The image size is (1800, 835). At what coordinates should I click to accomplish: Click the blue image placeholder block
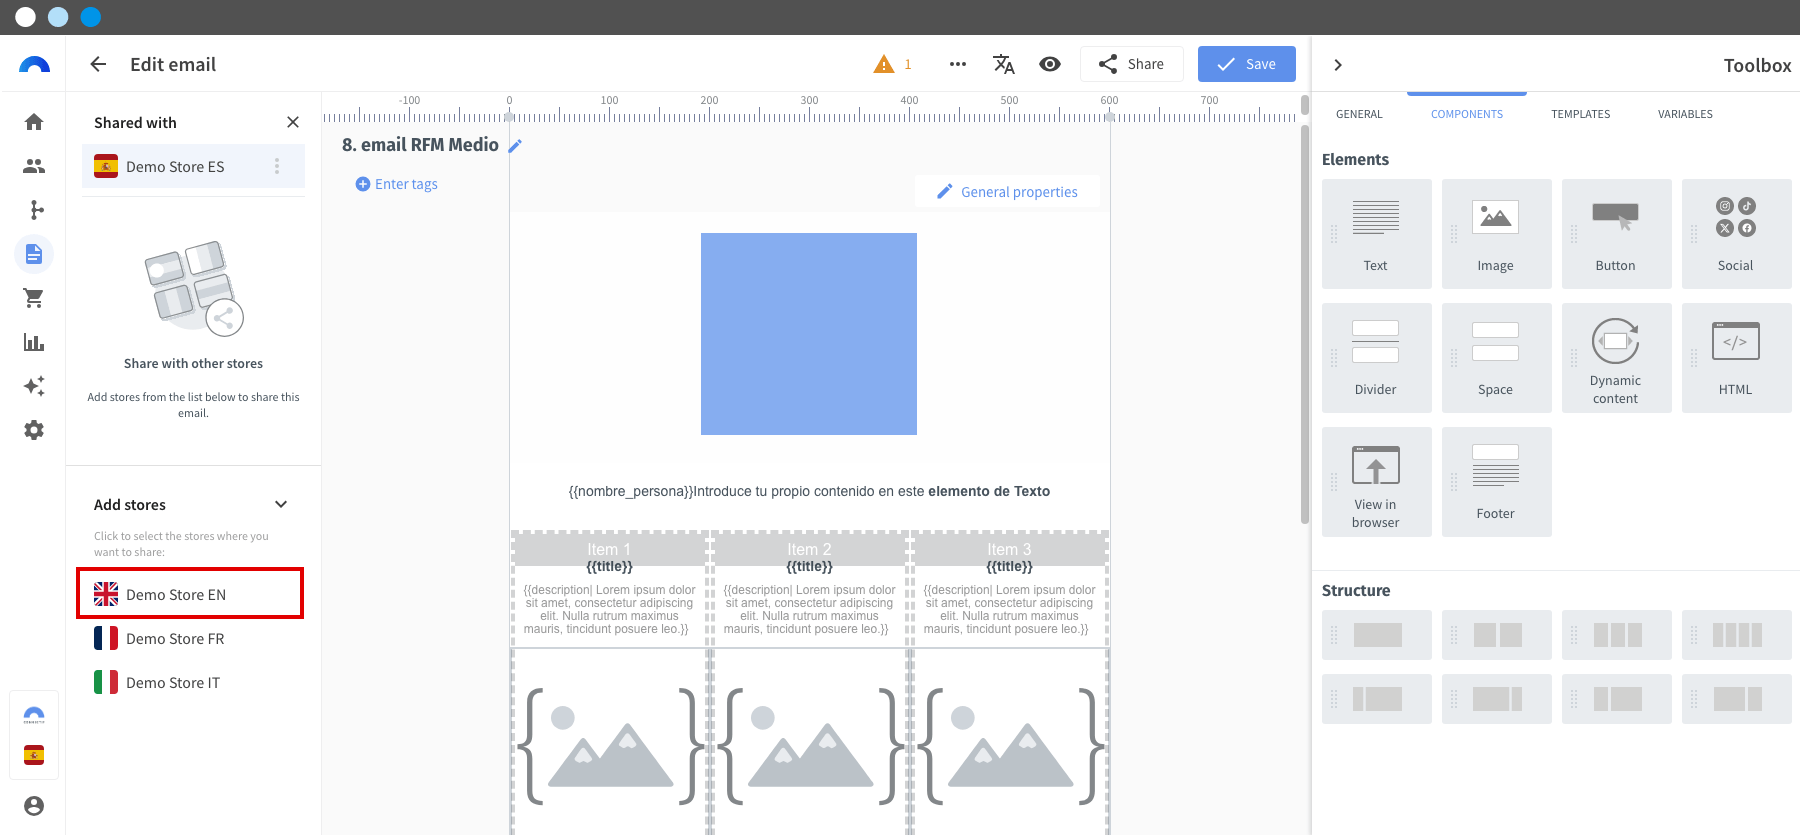[808, 334]
